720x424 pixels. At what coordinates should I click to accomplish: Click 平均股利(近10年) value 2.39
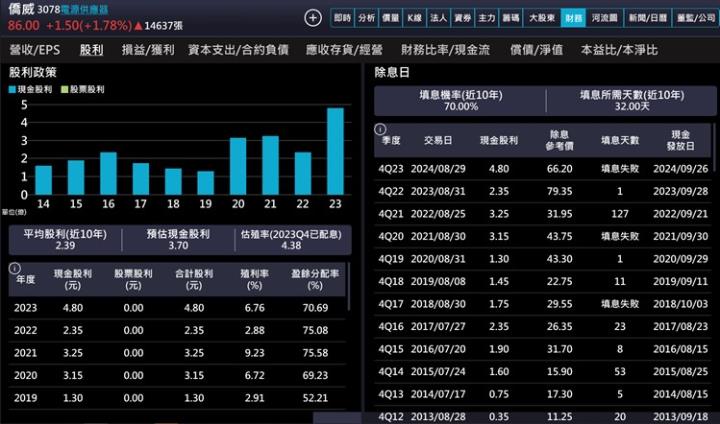tap(65, 245)
